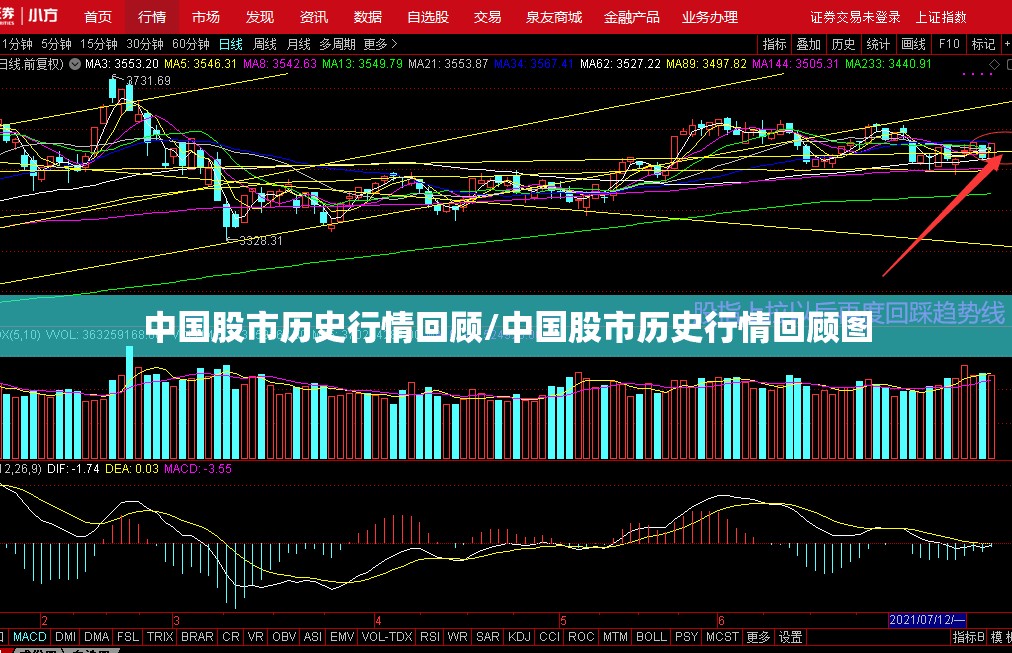
Task: Open the 交易 trading menu
Action: point(487,17)
